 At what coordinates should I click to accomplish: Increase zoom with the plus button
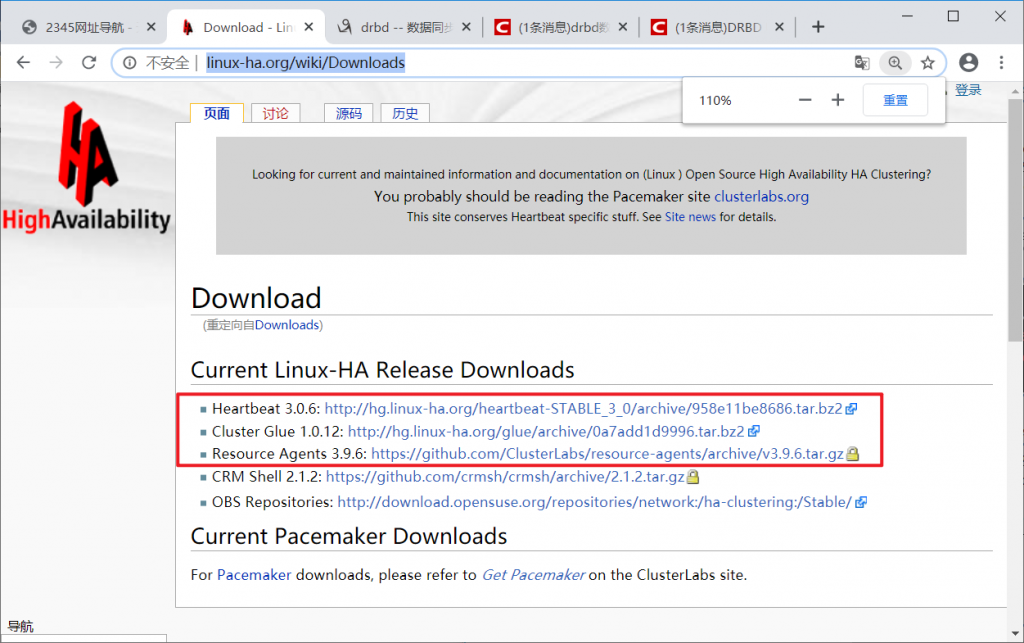838,100
